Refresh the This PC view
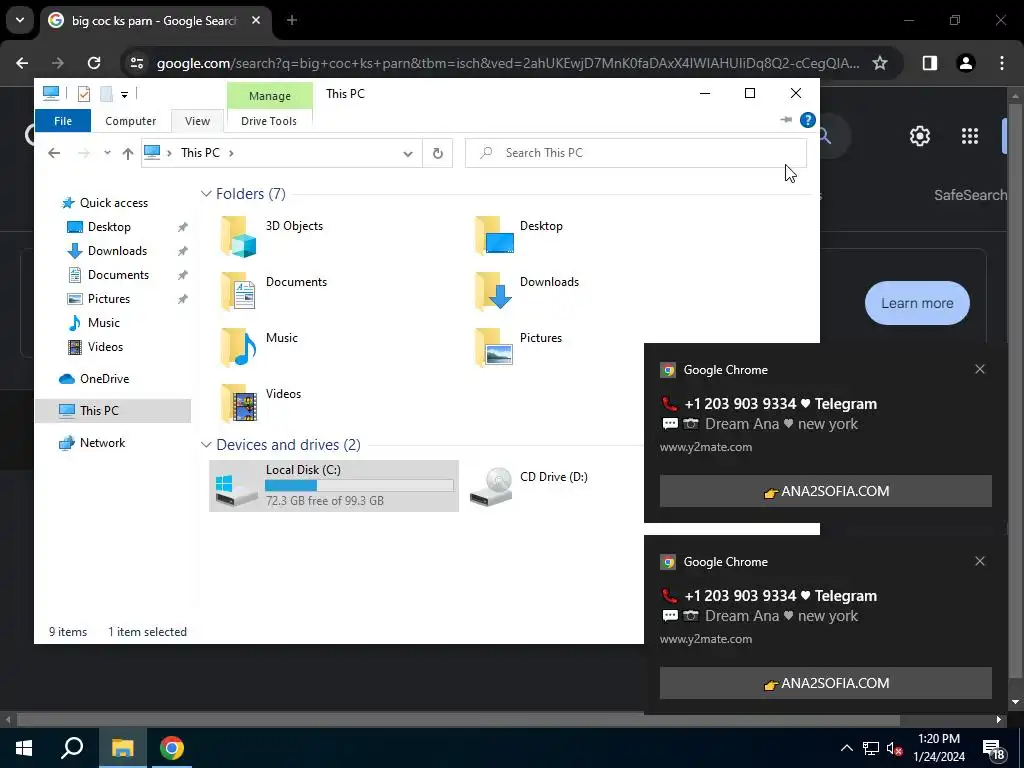The height and width of the screenshot is (768, 1024). [438, 153]
